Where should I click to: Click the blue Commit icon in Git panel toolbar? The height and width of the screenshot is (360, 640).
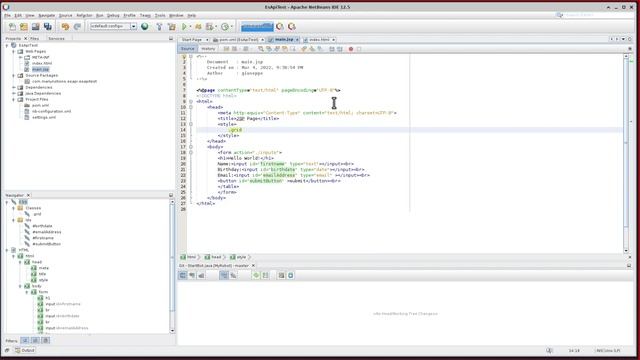(x=291, y=276)
